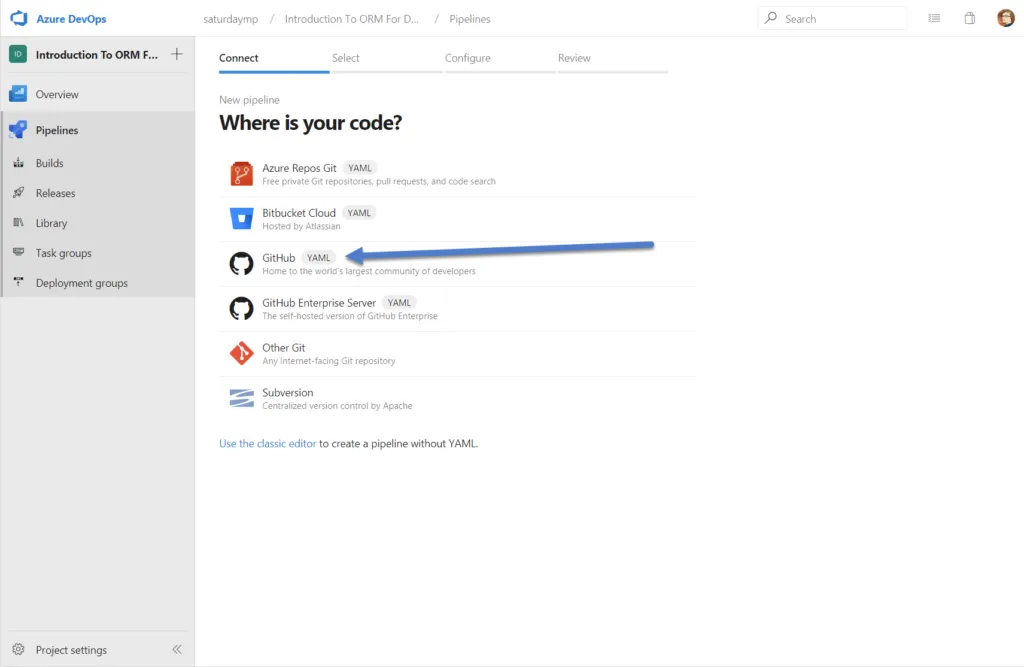Click the 'Where is your code?' heading
1024x667 pixels.
[311, 123]
